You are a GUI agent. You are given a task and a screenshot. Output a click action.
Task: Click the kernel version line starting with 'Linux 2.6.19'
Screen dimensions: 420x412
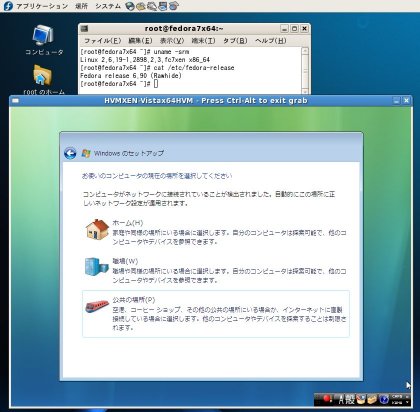pos(145,60)
